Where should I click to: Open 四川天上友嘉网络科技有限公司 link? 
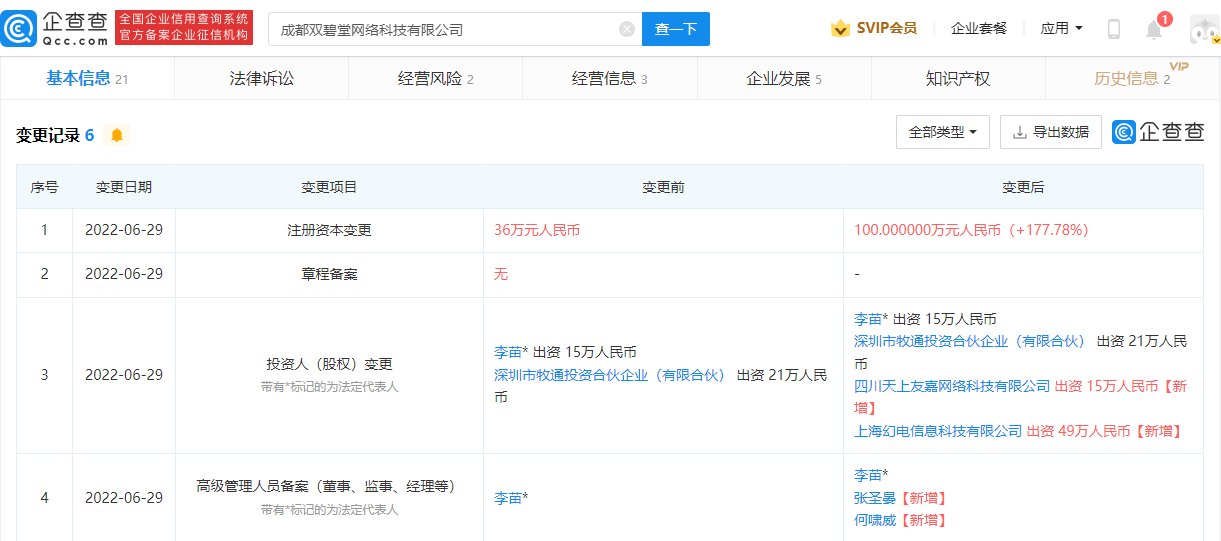coord(952,386)
